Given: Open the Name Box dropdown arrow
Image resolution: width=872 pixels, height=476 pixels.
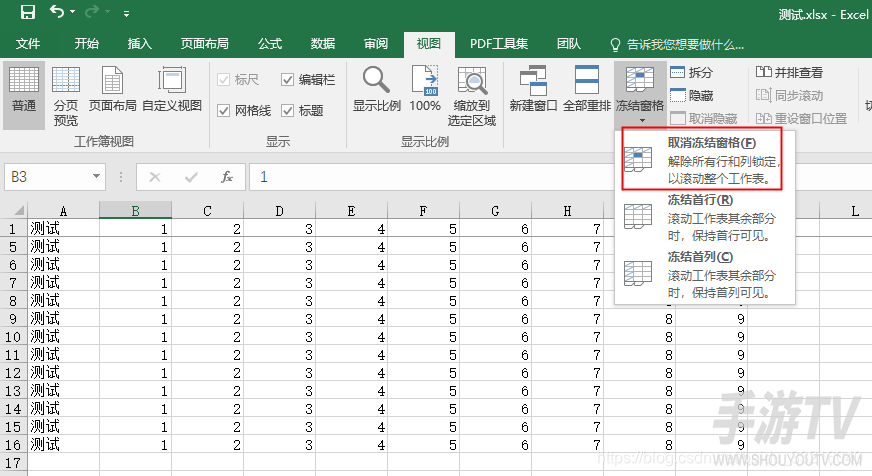Looking at the screenshot, I should point(96,177).
